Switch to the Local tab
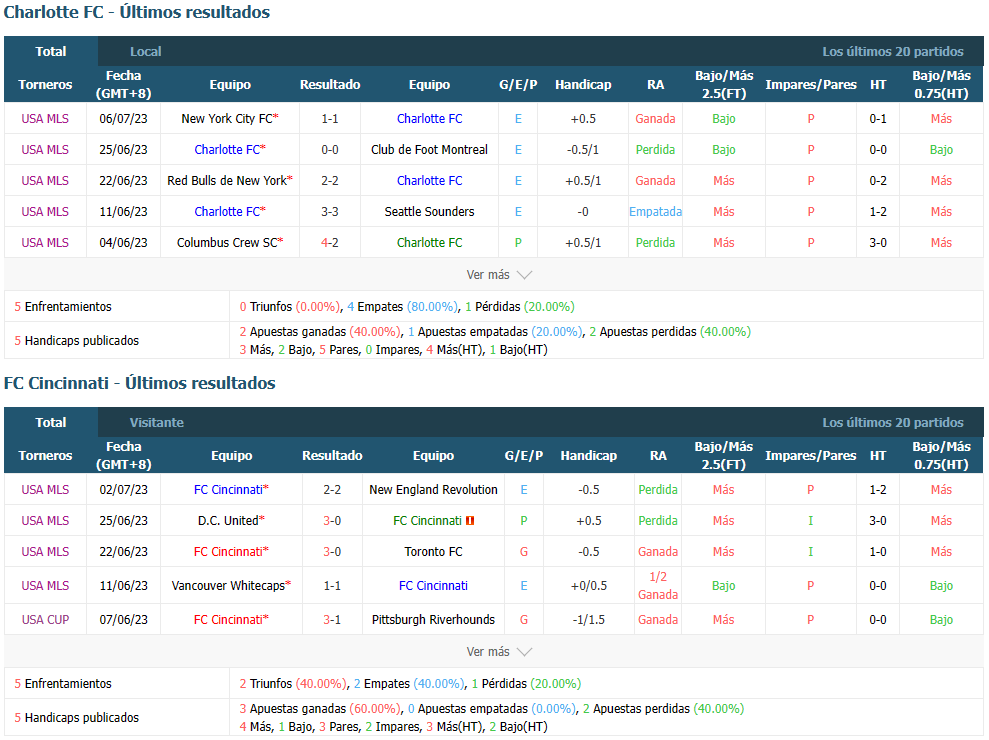The image size is (989, 740). tap(146, 52)
